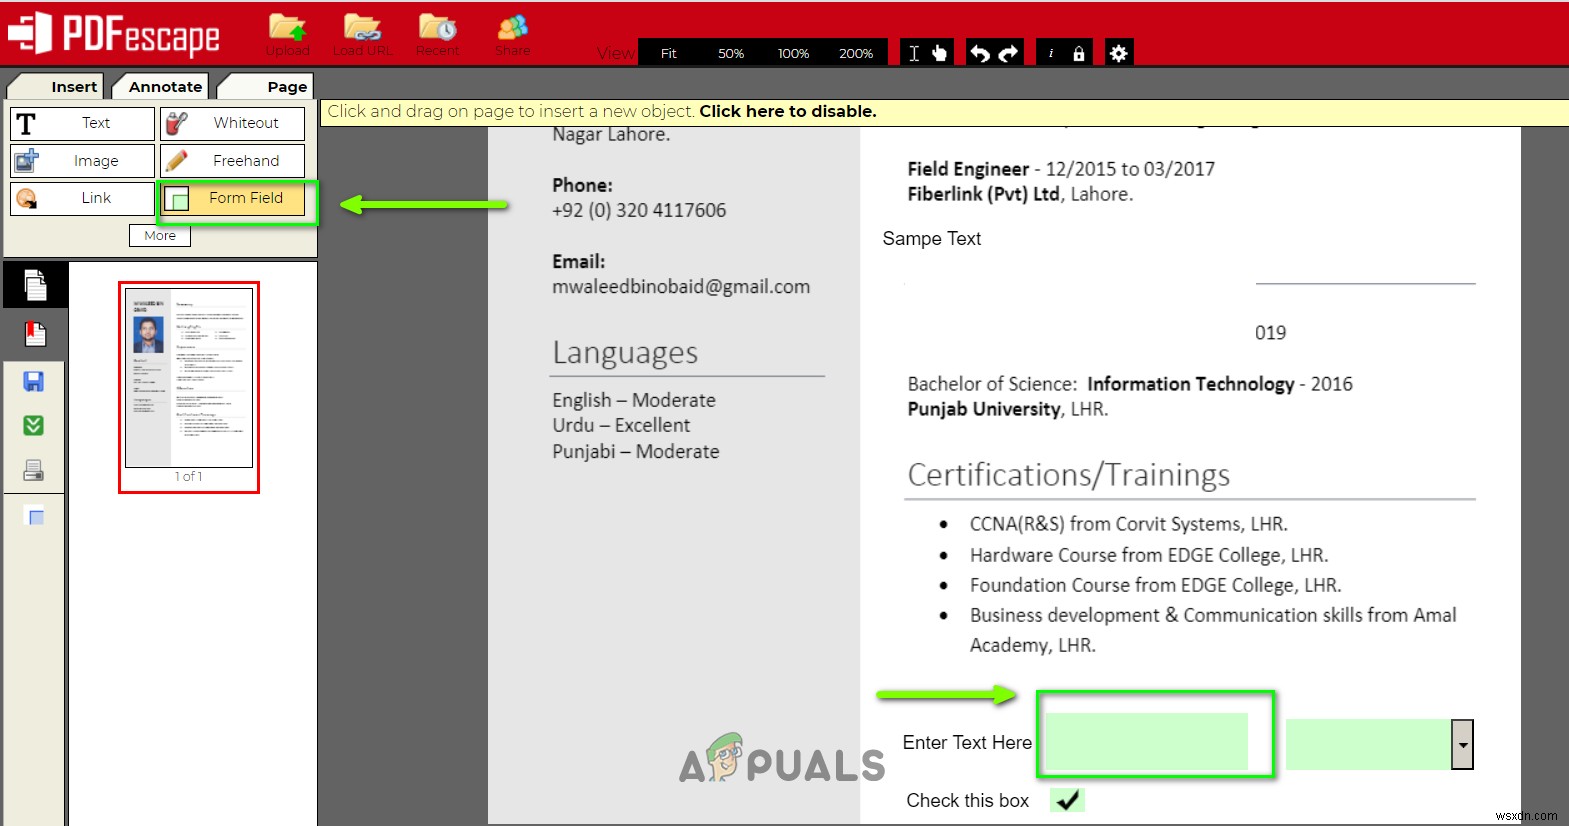Click 'CCNA(R&S) from Corvit Systems' item
This screenshot has width=1569, height=826.
(x=1128, y=524)
